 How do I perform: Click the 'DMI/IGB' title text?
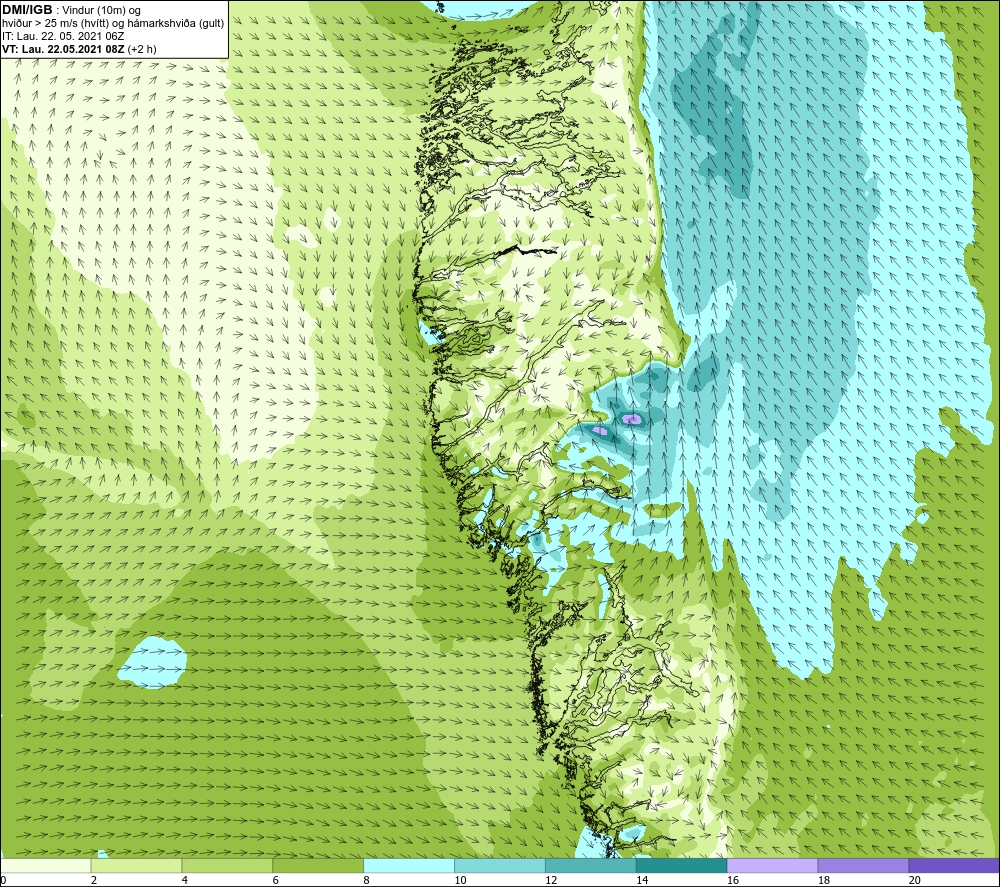click(27, 10)
